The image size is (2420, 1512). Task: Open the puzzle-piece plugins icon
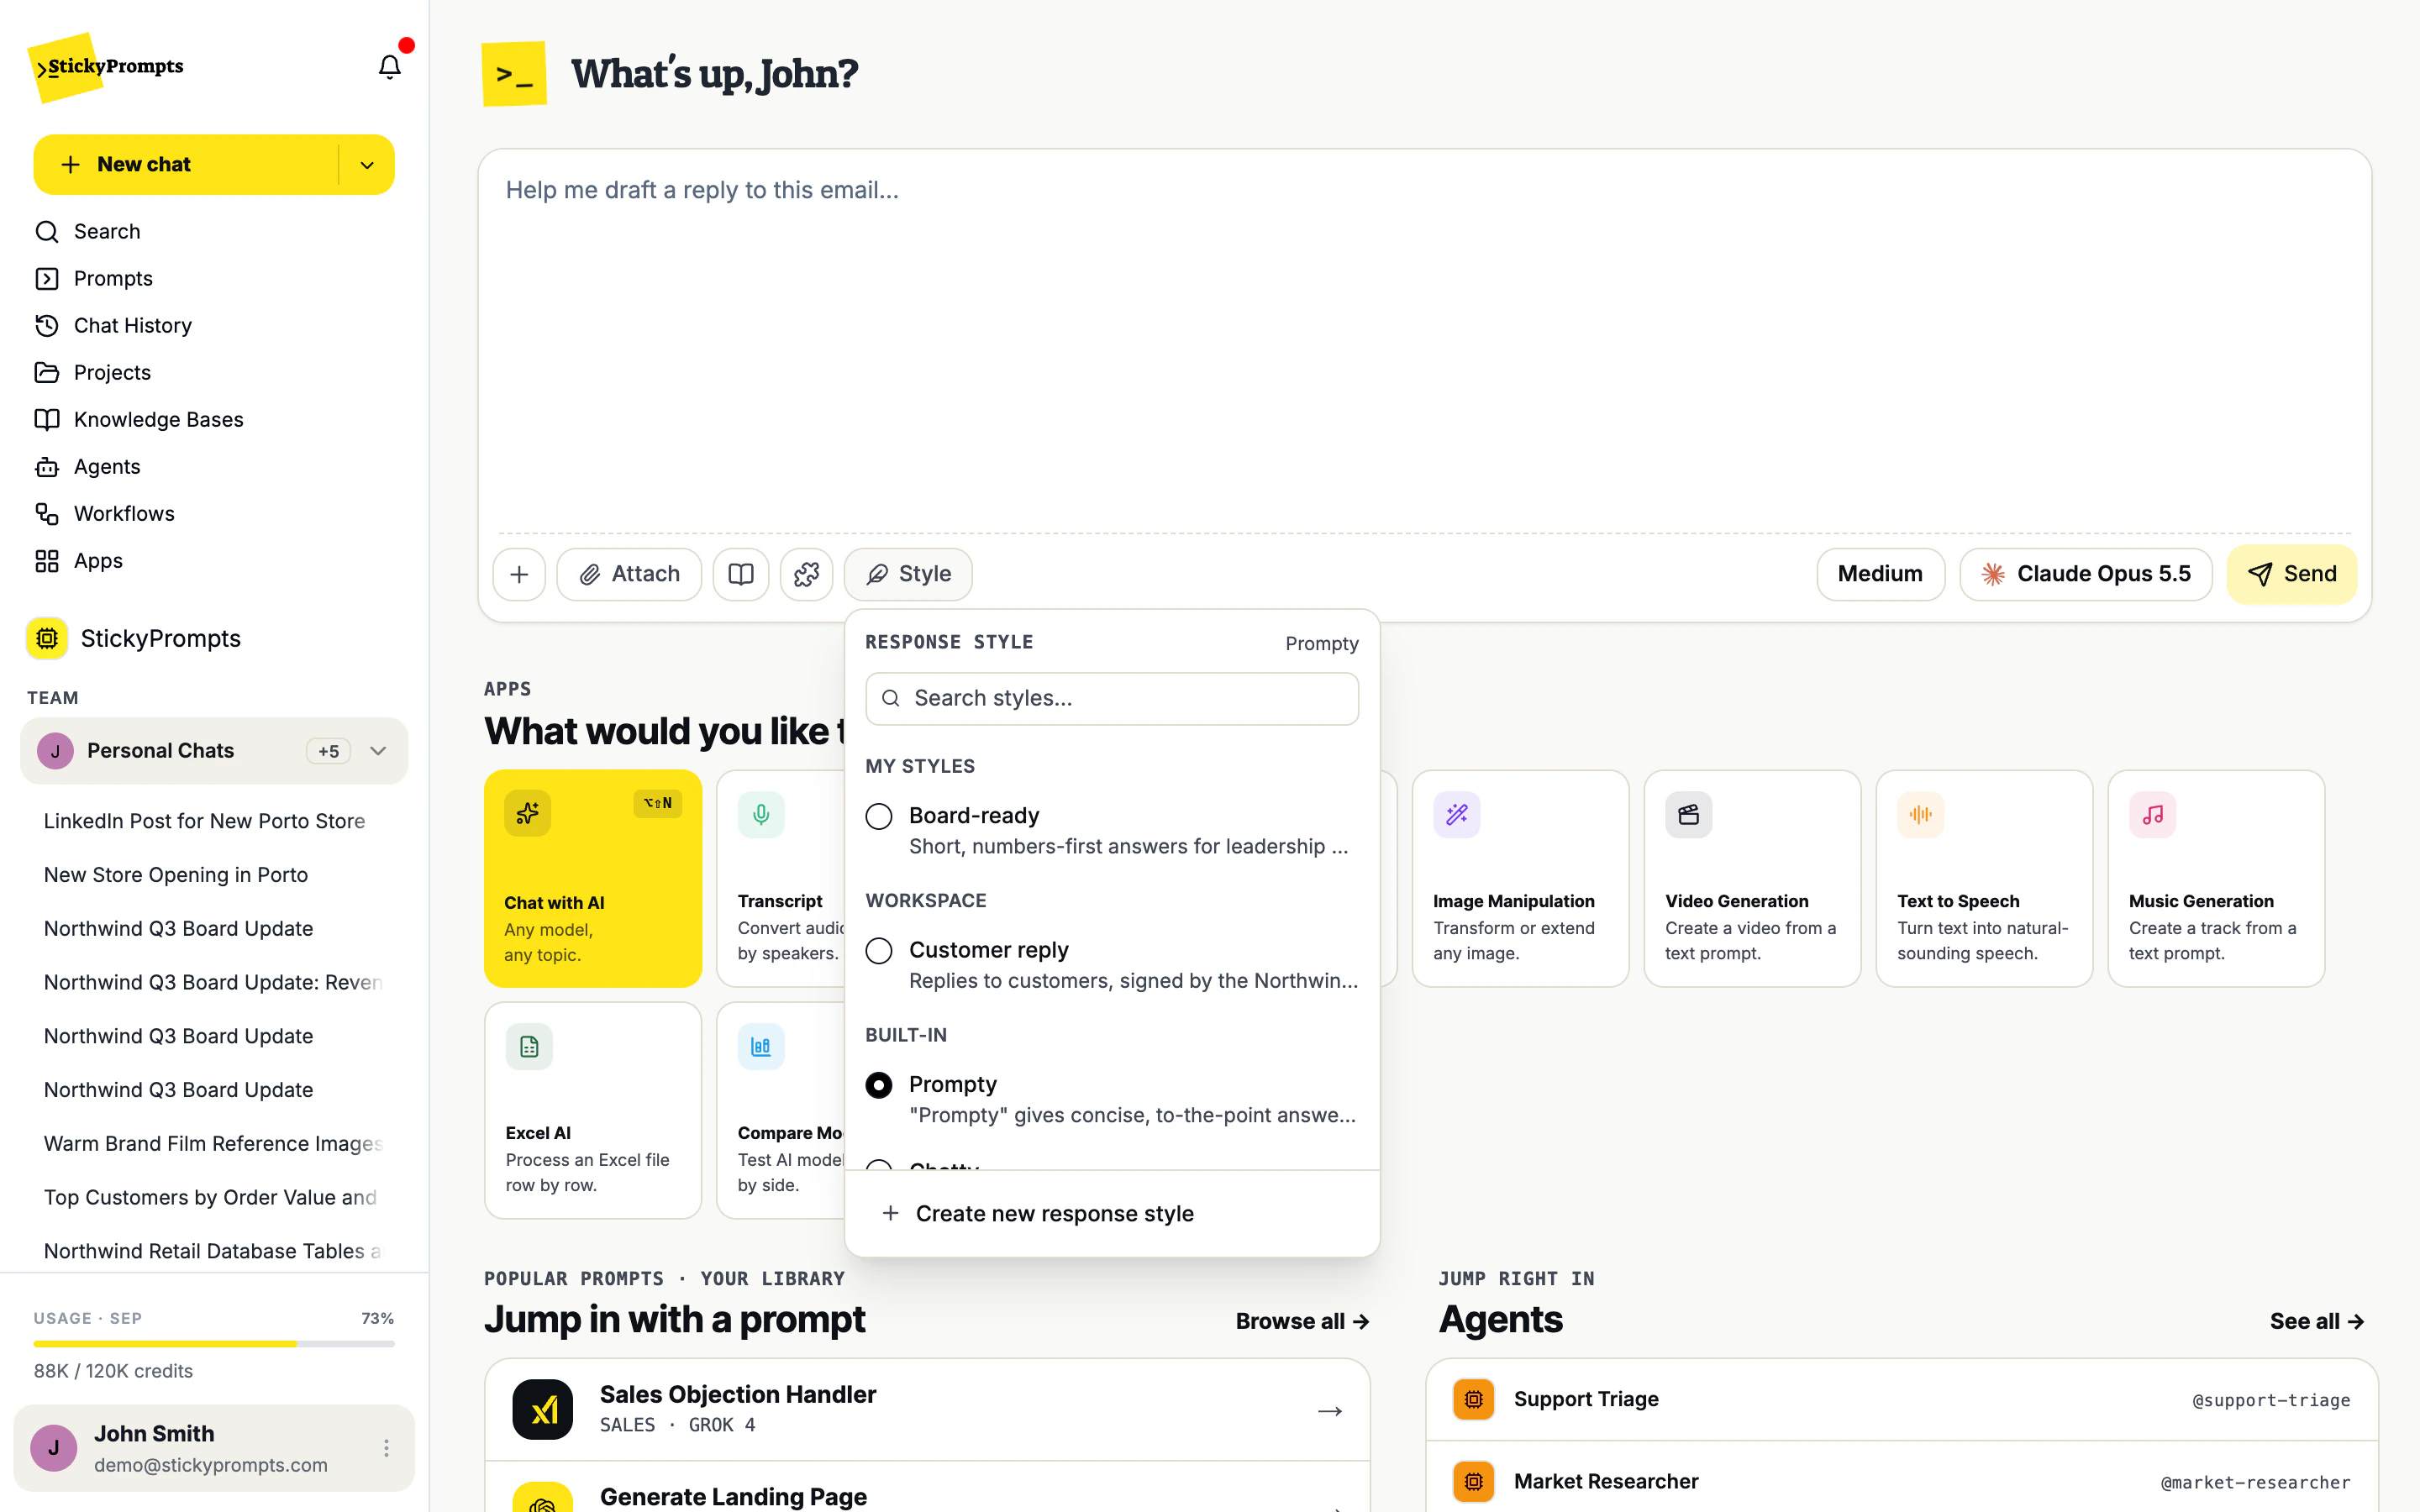tap(806, 574)
